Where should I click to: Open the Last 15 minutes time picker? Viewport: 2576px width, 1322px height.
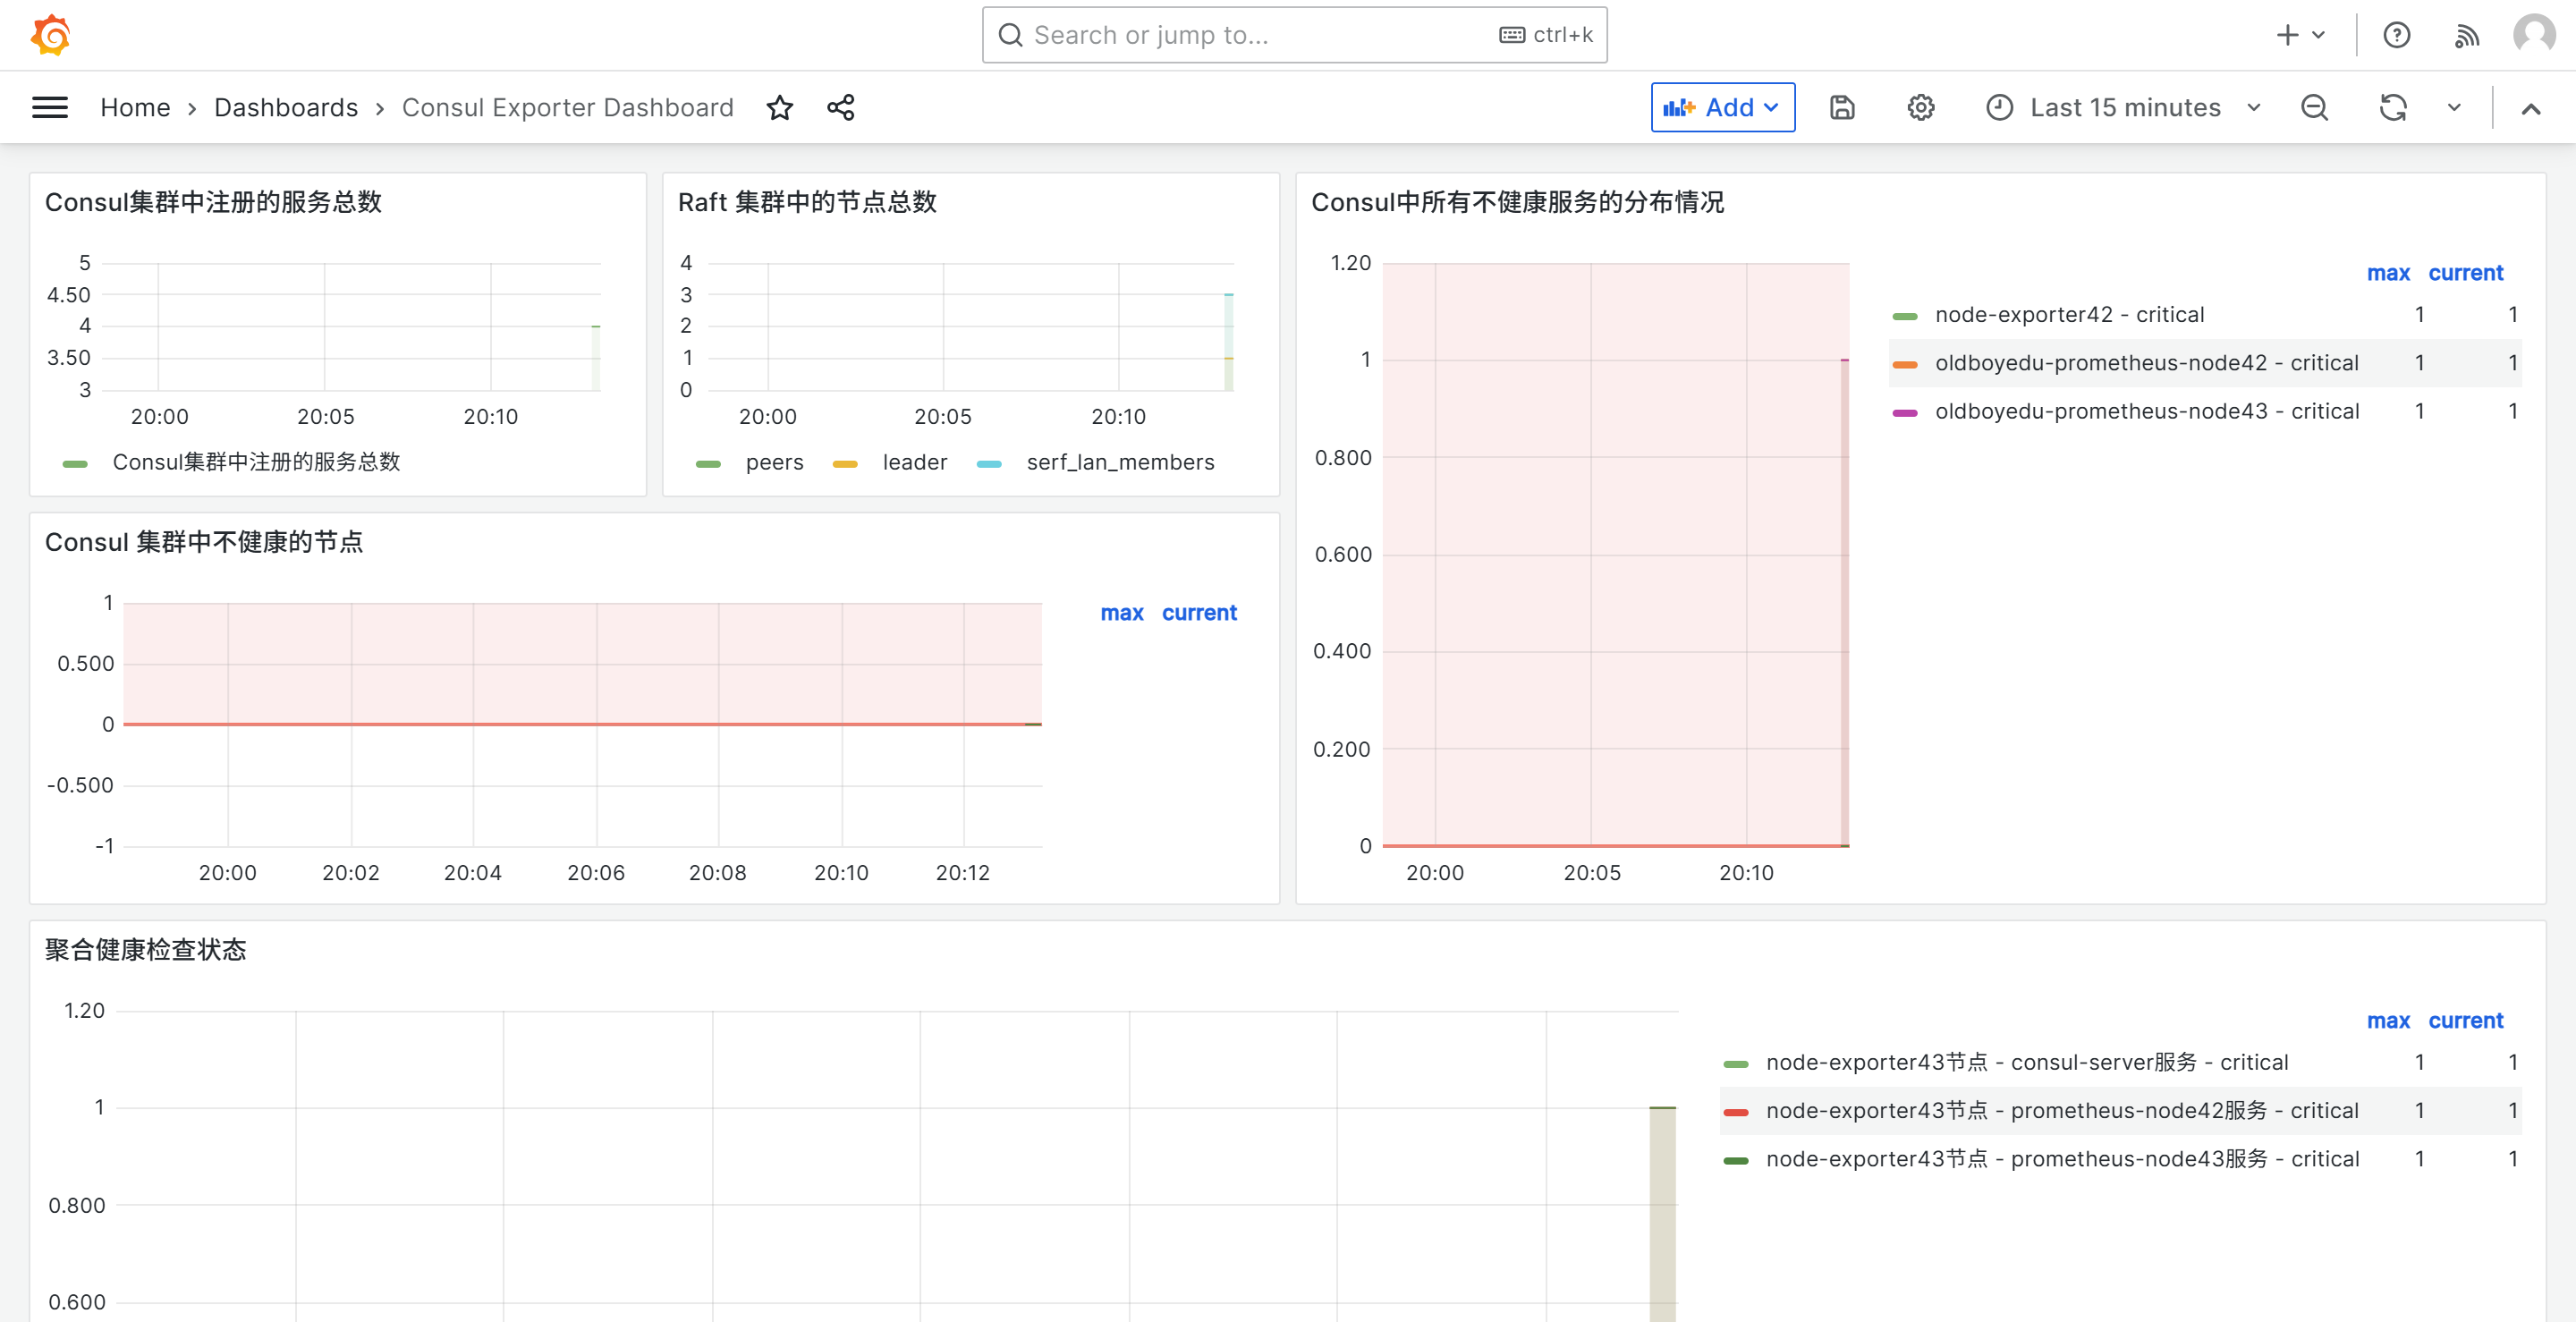2123,107
